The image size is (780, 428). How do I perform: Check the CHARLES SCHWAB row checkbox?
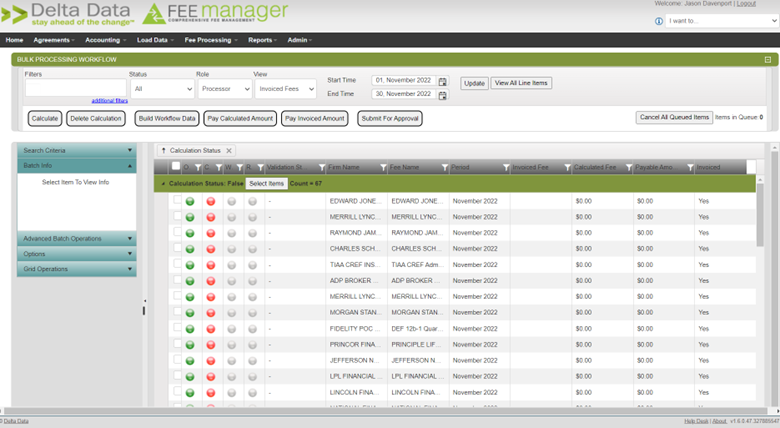(x=177, y=247)
